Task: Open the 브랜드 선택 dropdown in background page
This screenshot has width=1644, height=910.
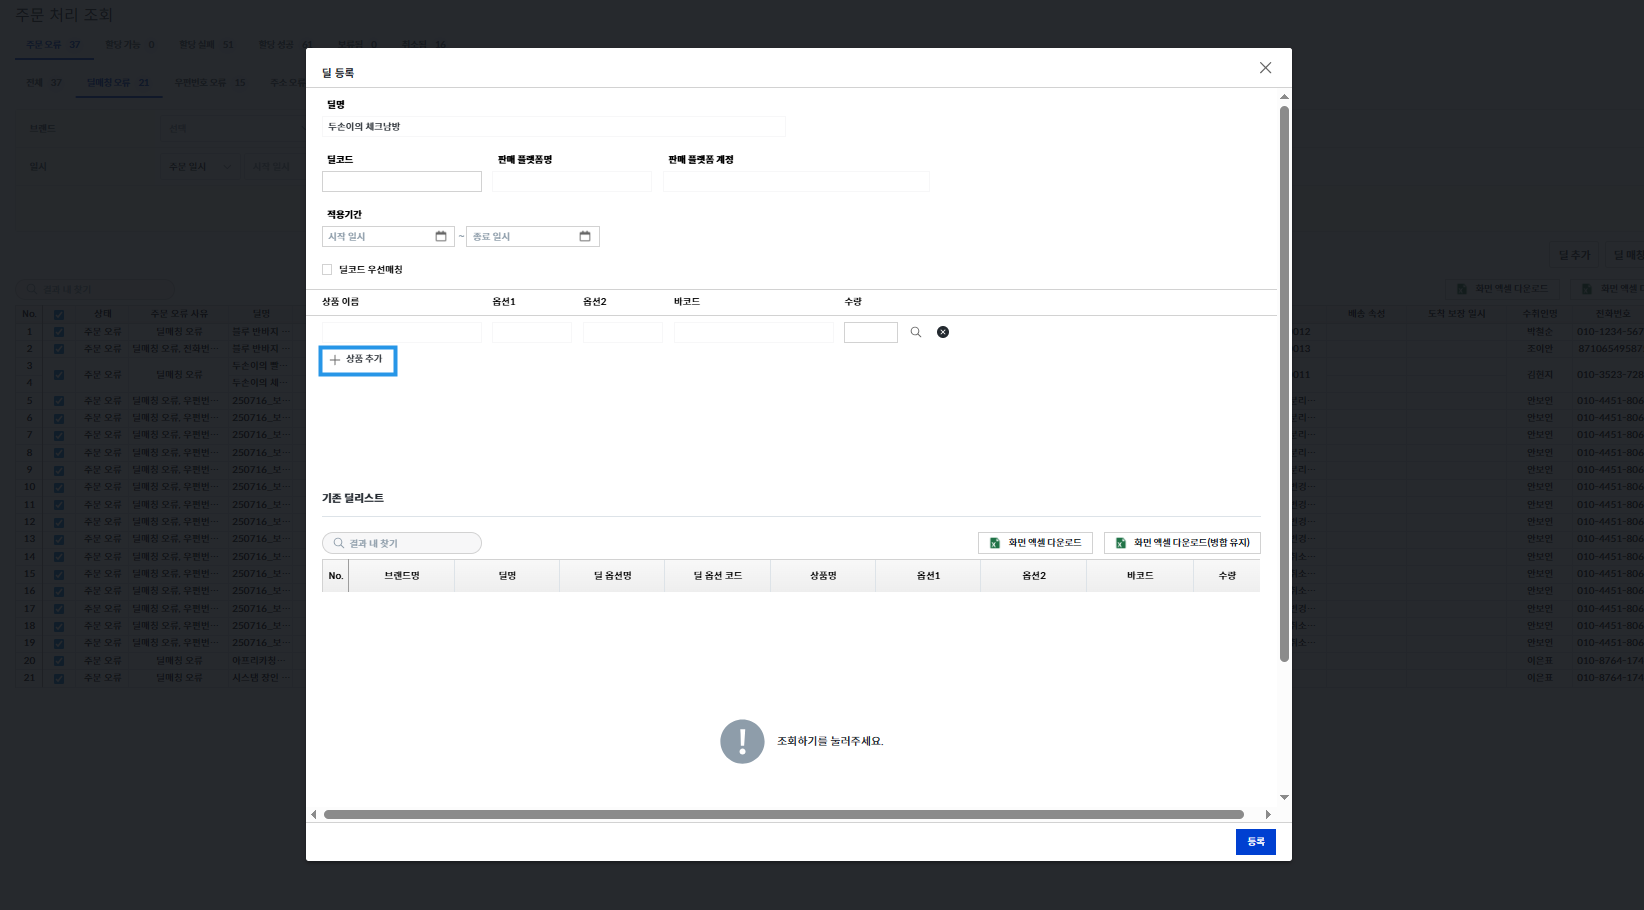Action: click(x=232, y=128)
